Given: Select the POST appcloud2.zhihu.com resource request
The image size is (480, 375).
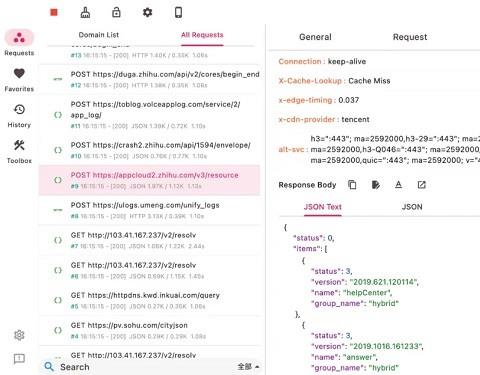Looking at the screenshot, I should pyautogui.click(x=149, y=180).
